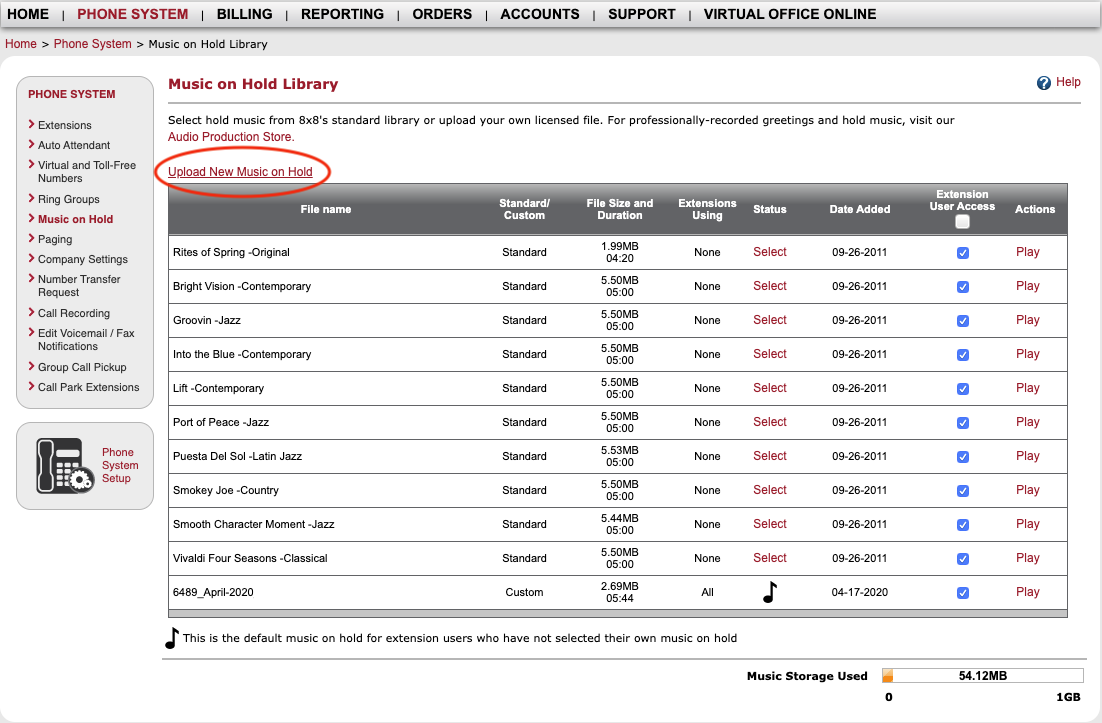Viewport: 1102px width, 723px height.
Task: Select Bright Vision -Contemporary as hold music
Action: click(770, 286)
